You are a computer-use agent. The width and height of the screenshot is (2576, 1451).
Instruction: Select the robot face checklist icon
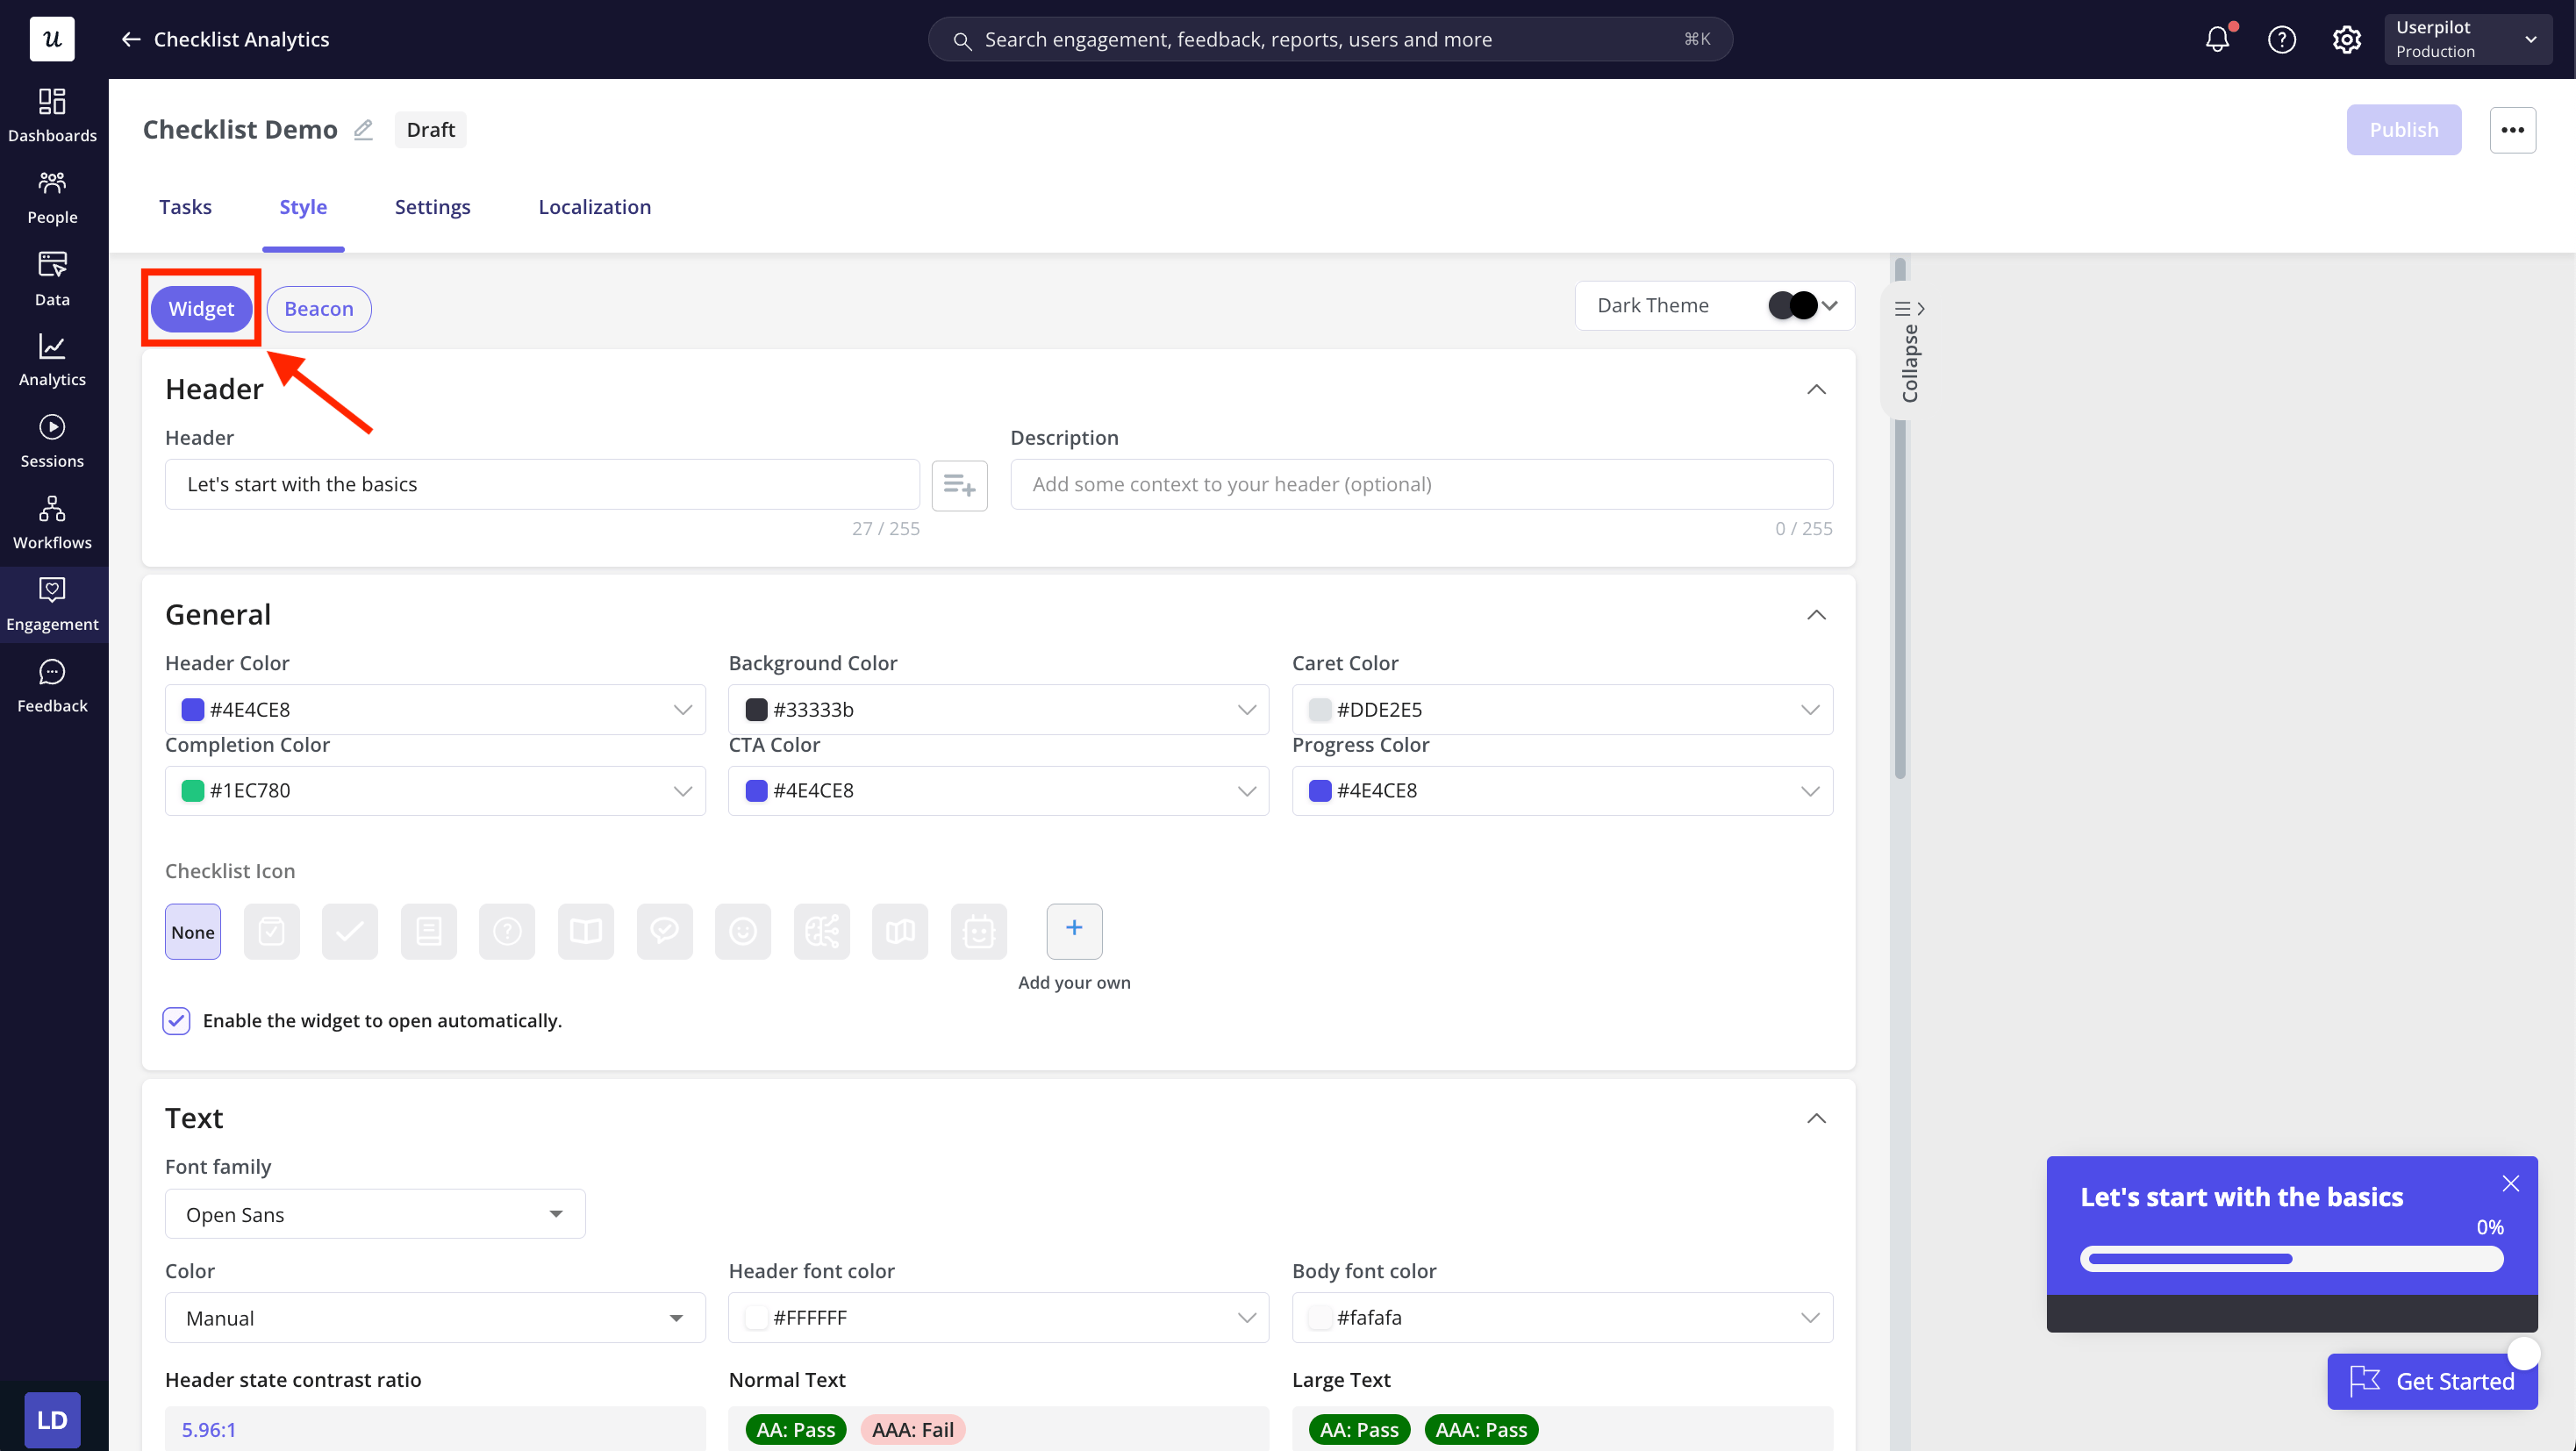tap(978, 932)
